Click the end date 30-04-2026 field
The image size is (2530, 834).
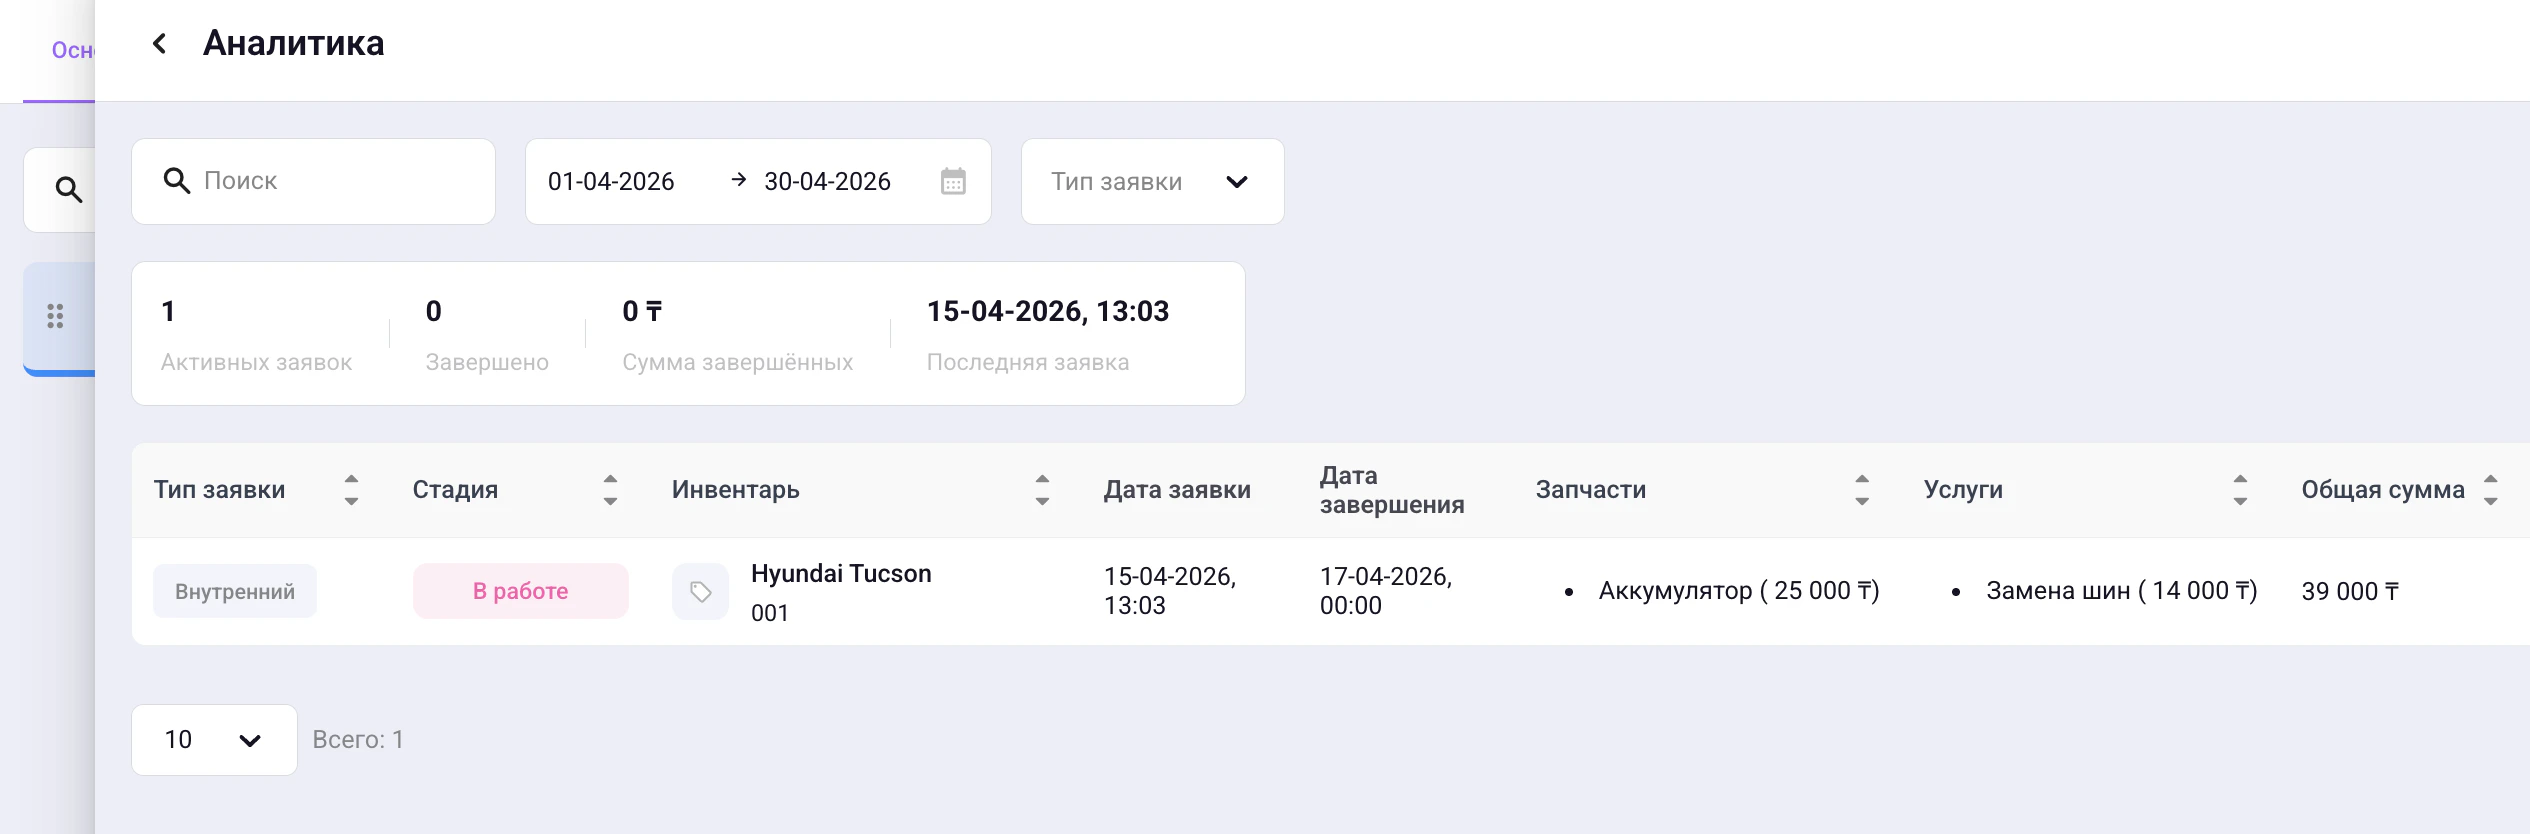827,182
